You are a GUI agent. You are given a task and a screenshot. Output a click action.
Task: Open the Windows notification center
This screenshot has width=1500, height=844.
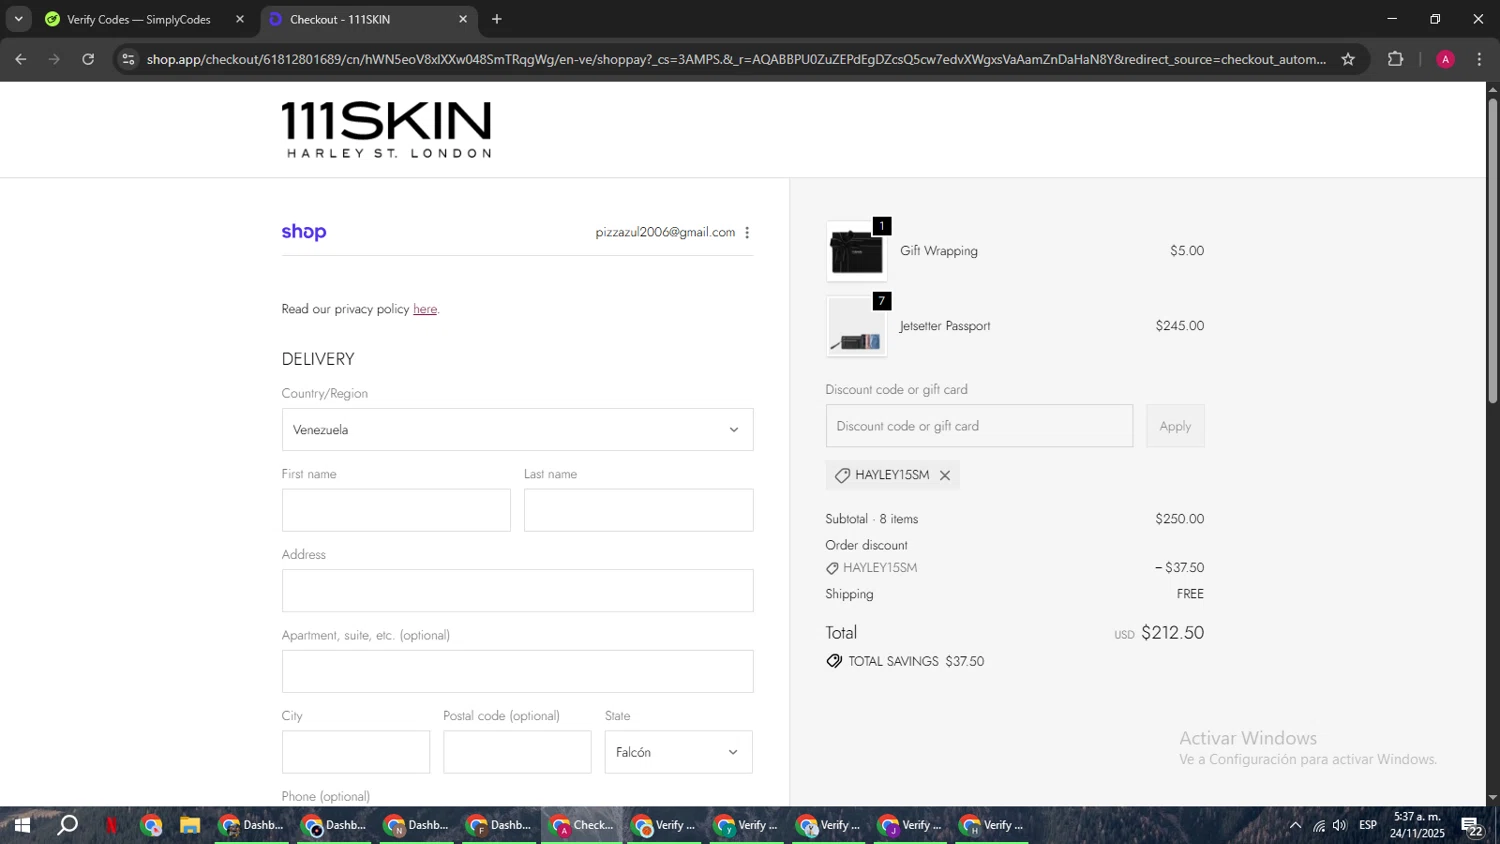1472,827
